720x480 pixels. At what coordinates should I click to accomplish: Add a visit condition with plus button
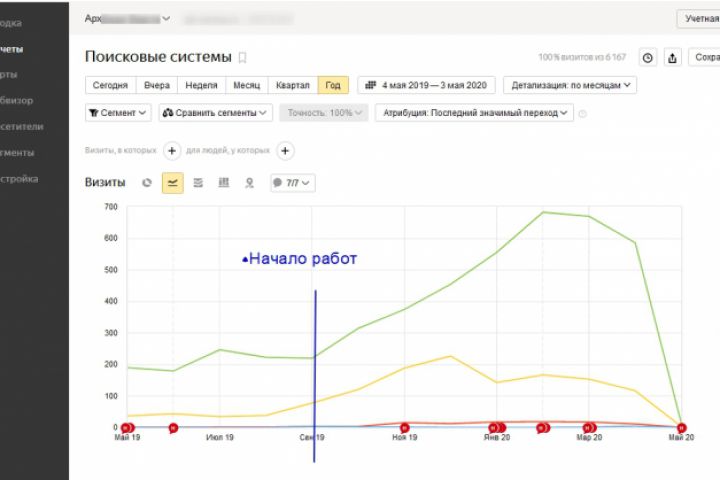click(172, 151)
